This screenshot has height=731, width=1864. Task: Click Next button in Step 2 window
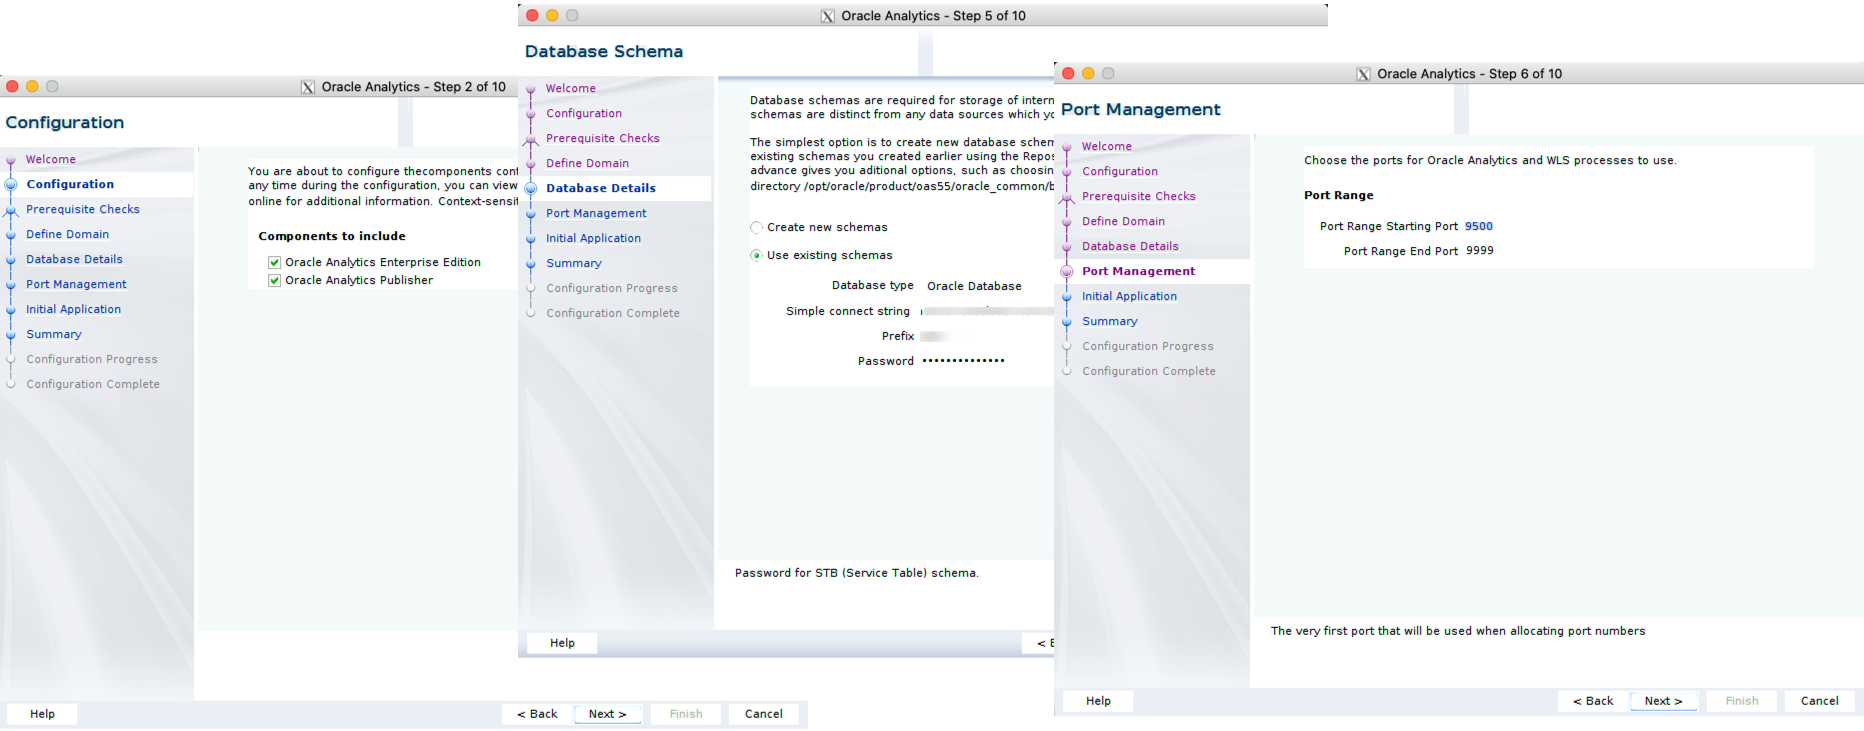(607, 714)
